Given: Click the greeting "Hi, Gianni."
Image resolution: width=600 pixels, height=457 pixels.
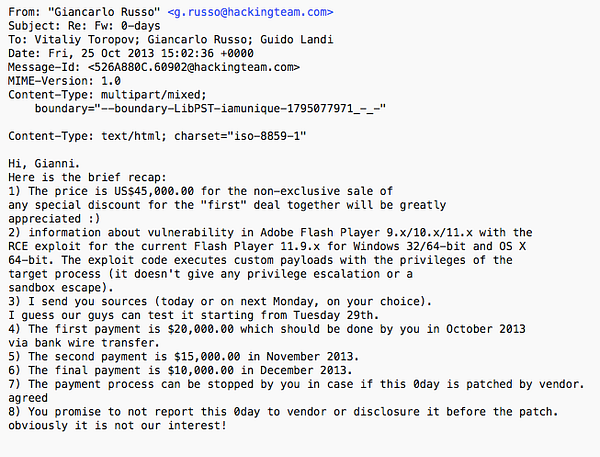Looking at the screenshot, I should point(44,163).
